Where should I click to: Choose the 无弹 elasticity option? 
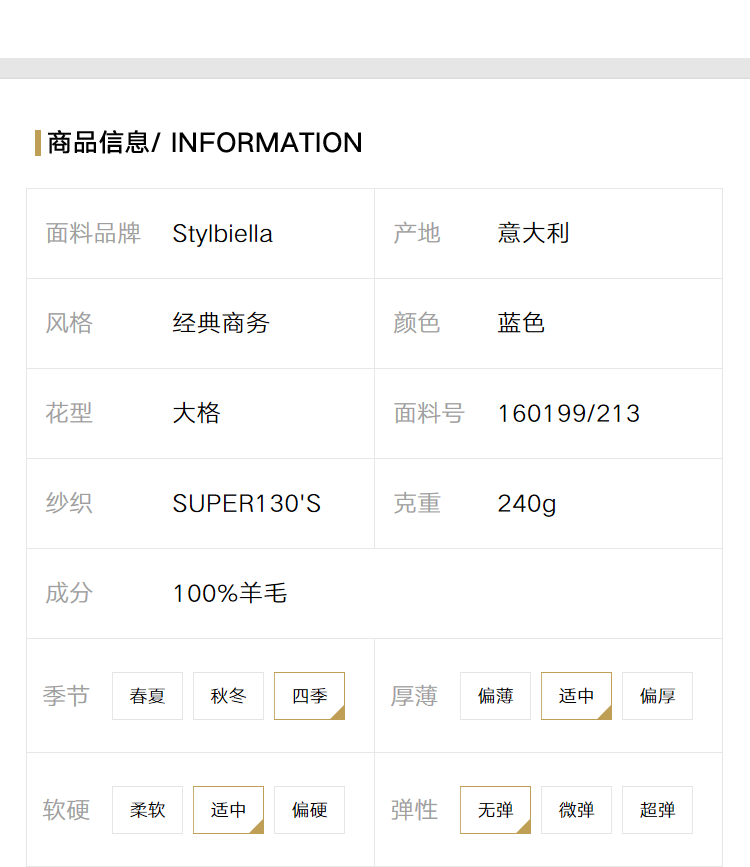(x=496, y=809)
